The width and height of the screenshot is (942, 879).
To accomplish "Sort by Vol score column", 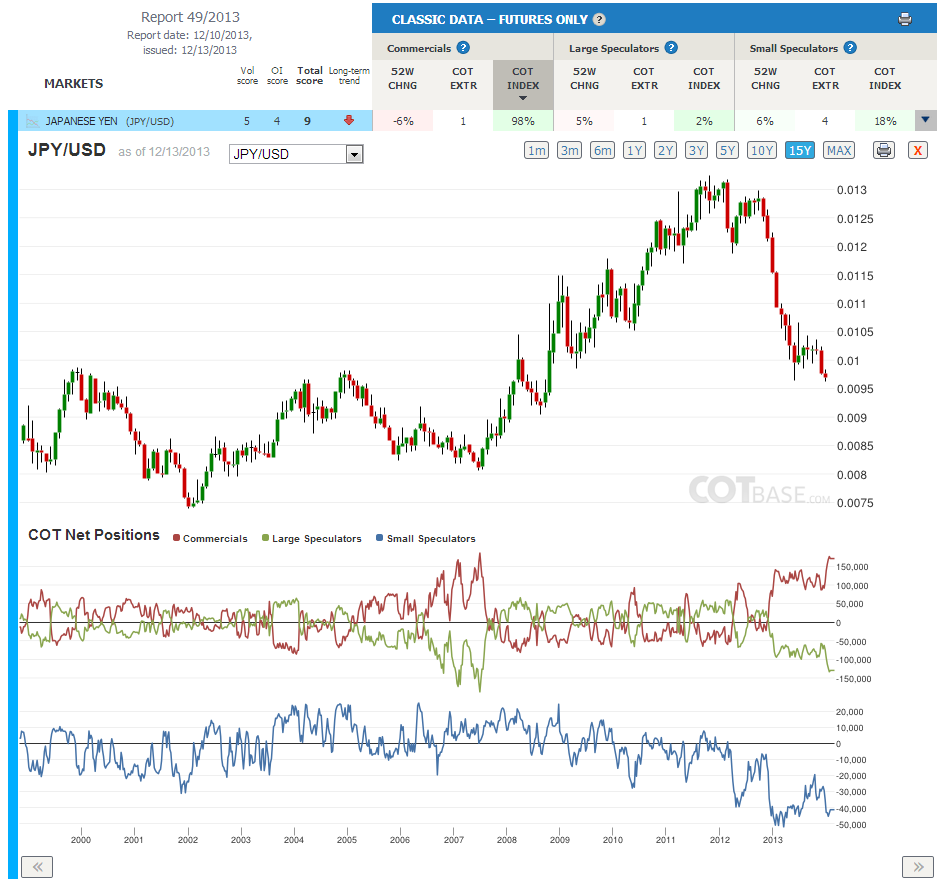I will [x=247, y=76].
